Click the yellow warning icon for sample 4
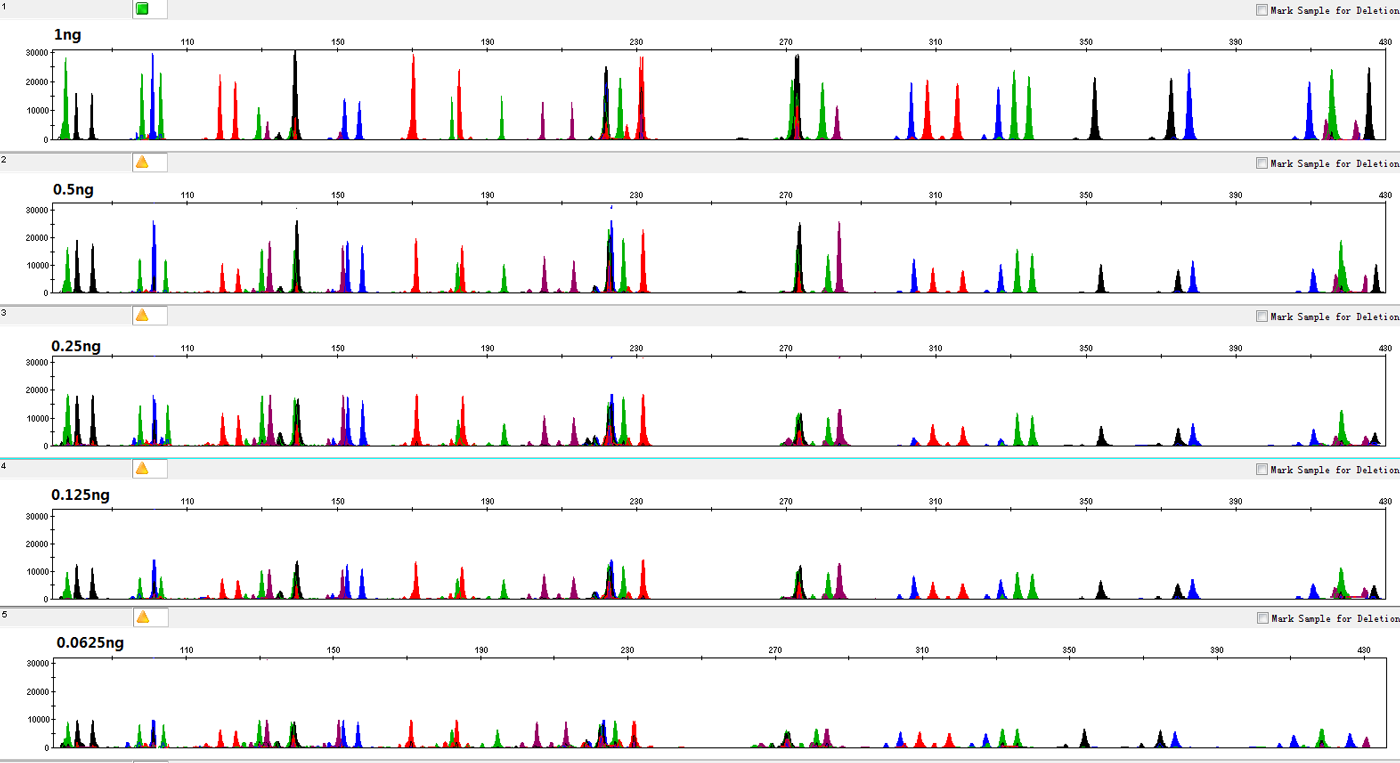Screen dimensions: 1400x763 coord(142,468)
